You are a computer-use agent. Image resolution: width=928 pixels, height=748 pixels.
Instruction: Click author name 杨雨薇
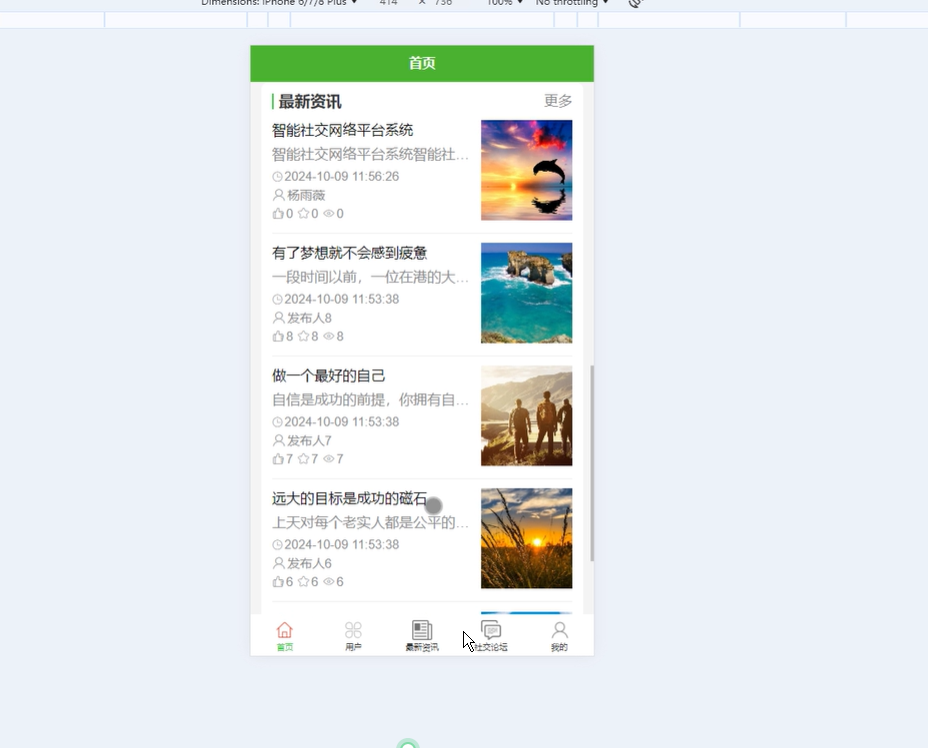(x=306, y=195)
